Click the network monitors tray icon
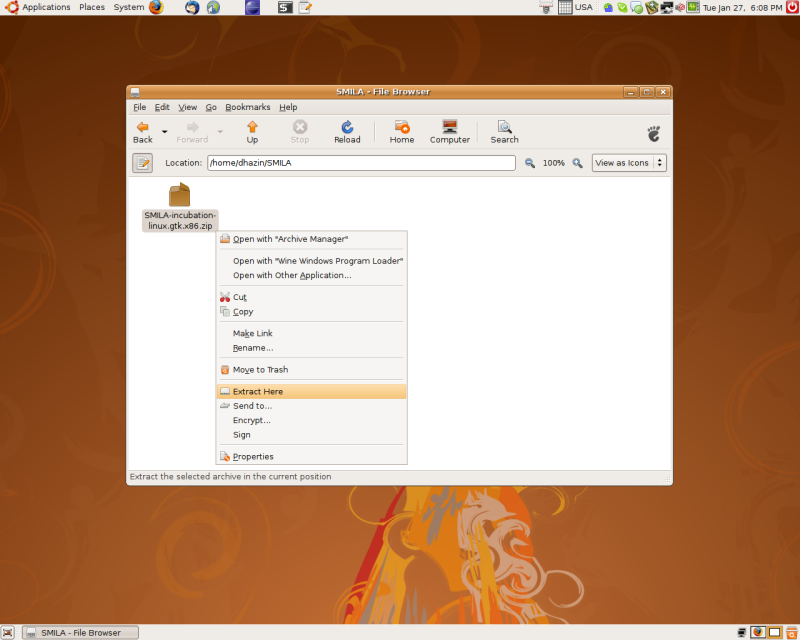The width and height of the screenshot is (800, 640). (666, 8)
